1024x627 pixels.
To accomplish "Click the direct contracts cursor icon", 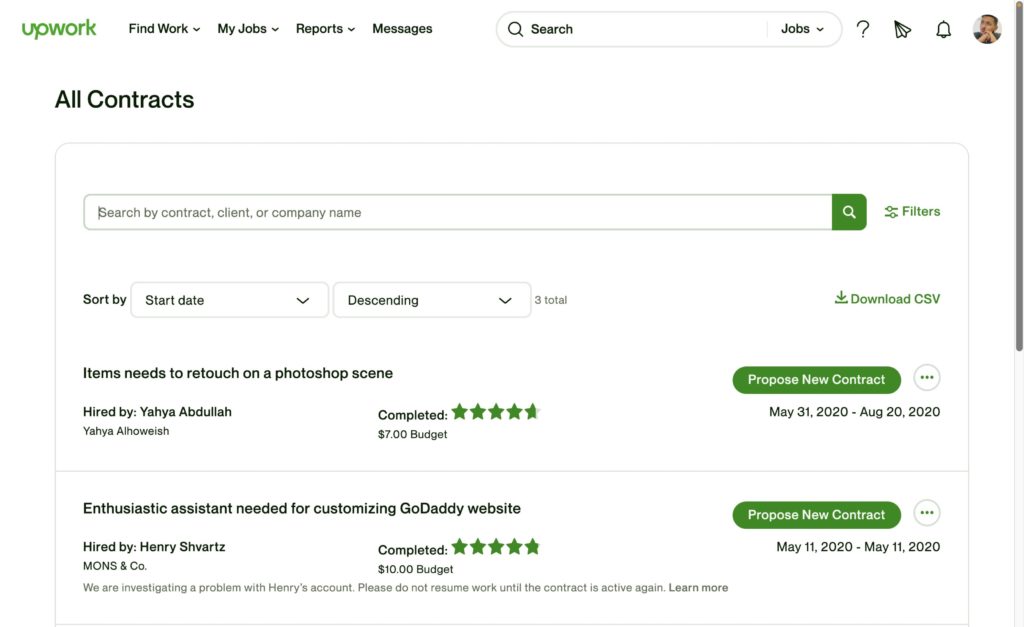I will (903, 29).
